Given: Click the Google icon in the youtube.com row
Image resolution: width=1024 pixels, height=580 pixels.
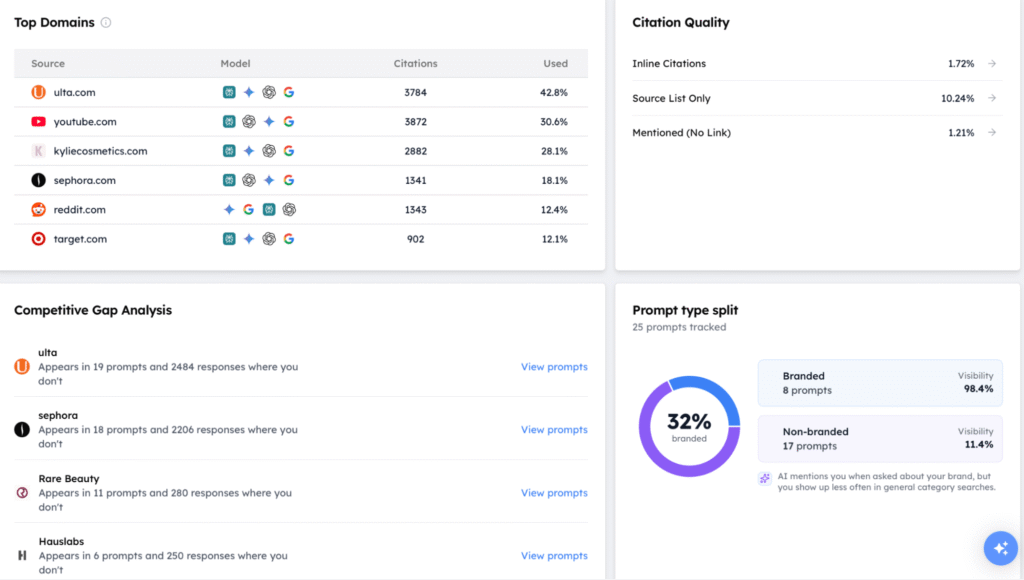Looking at the screenshot, I should pyautogui.click(x=289, y=121).
